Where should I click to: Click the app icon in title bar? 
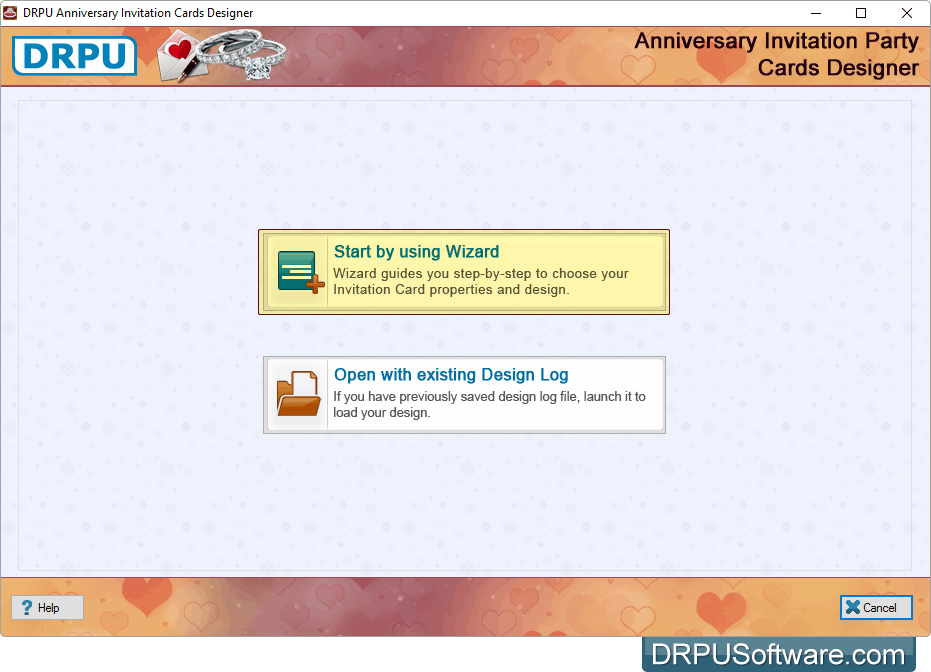[x=10, y=12]
